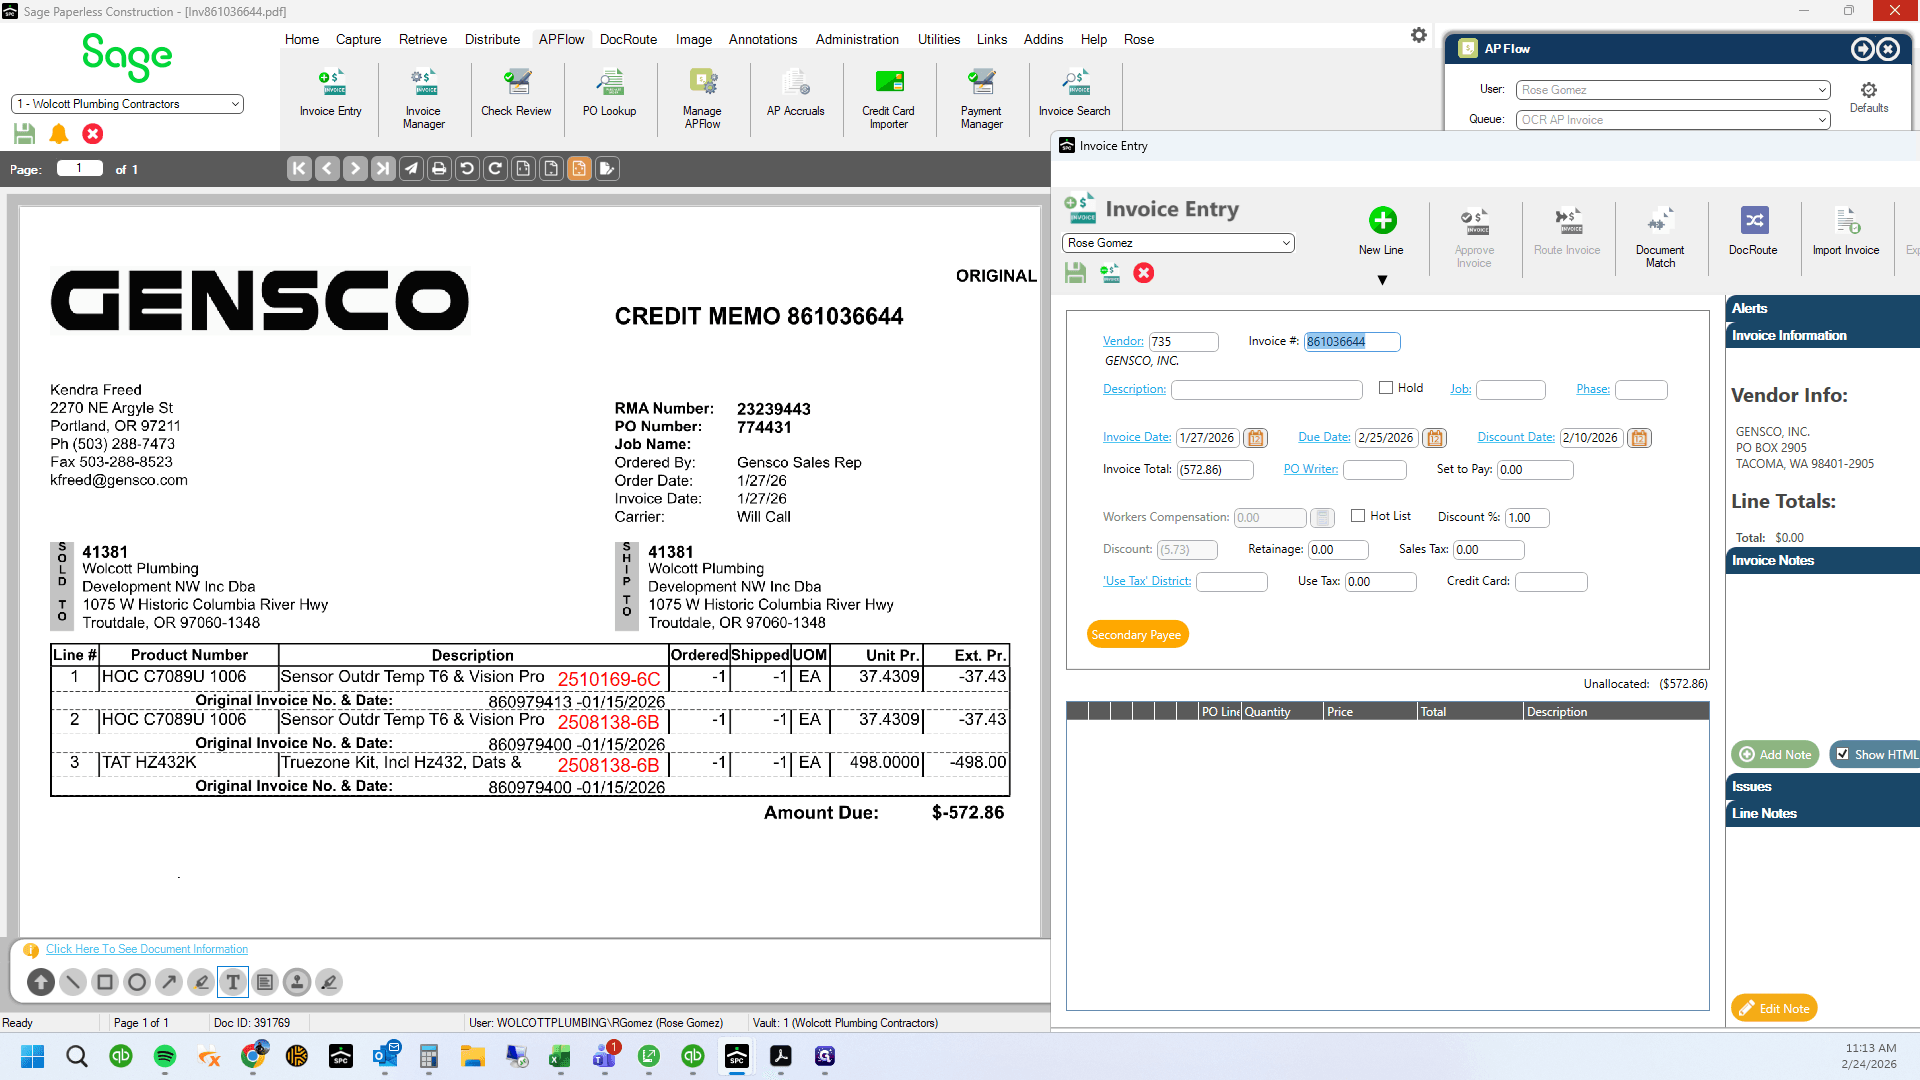Select the stamp annotation tool

[x=297, y=982]
